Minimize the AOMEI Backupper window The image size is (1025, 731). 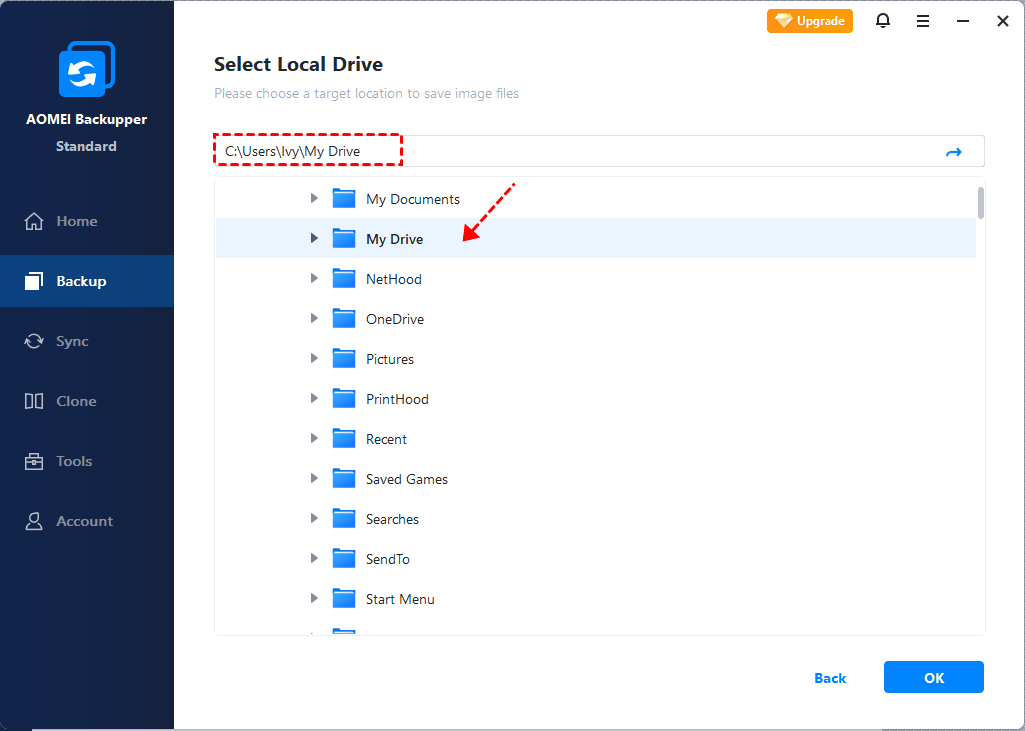tap(963, 22)
